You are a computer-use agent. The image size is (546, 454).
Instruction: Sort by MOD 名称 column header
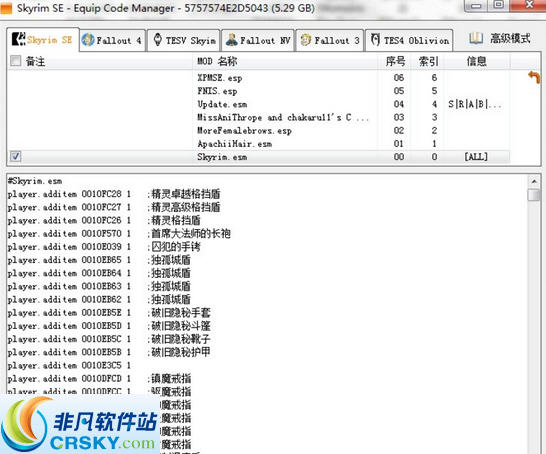point(217,61)
